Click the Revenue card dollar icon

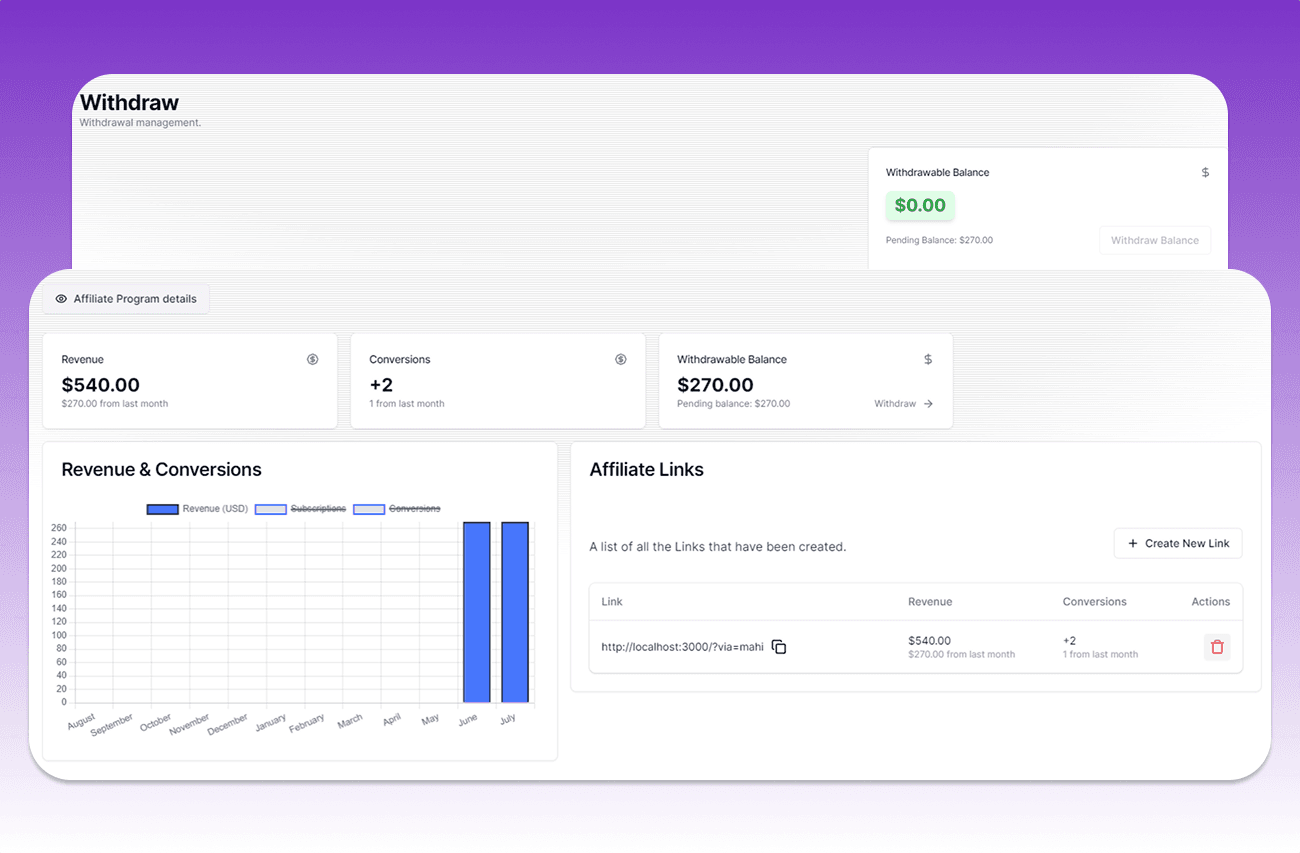click(312, 359)
